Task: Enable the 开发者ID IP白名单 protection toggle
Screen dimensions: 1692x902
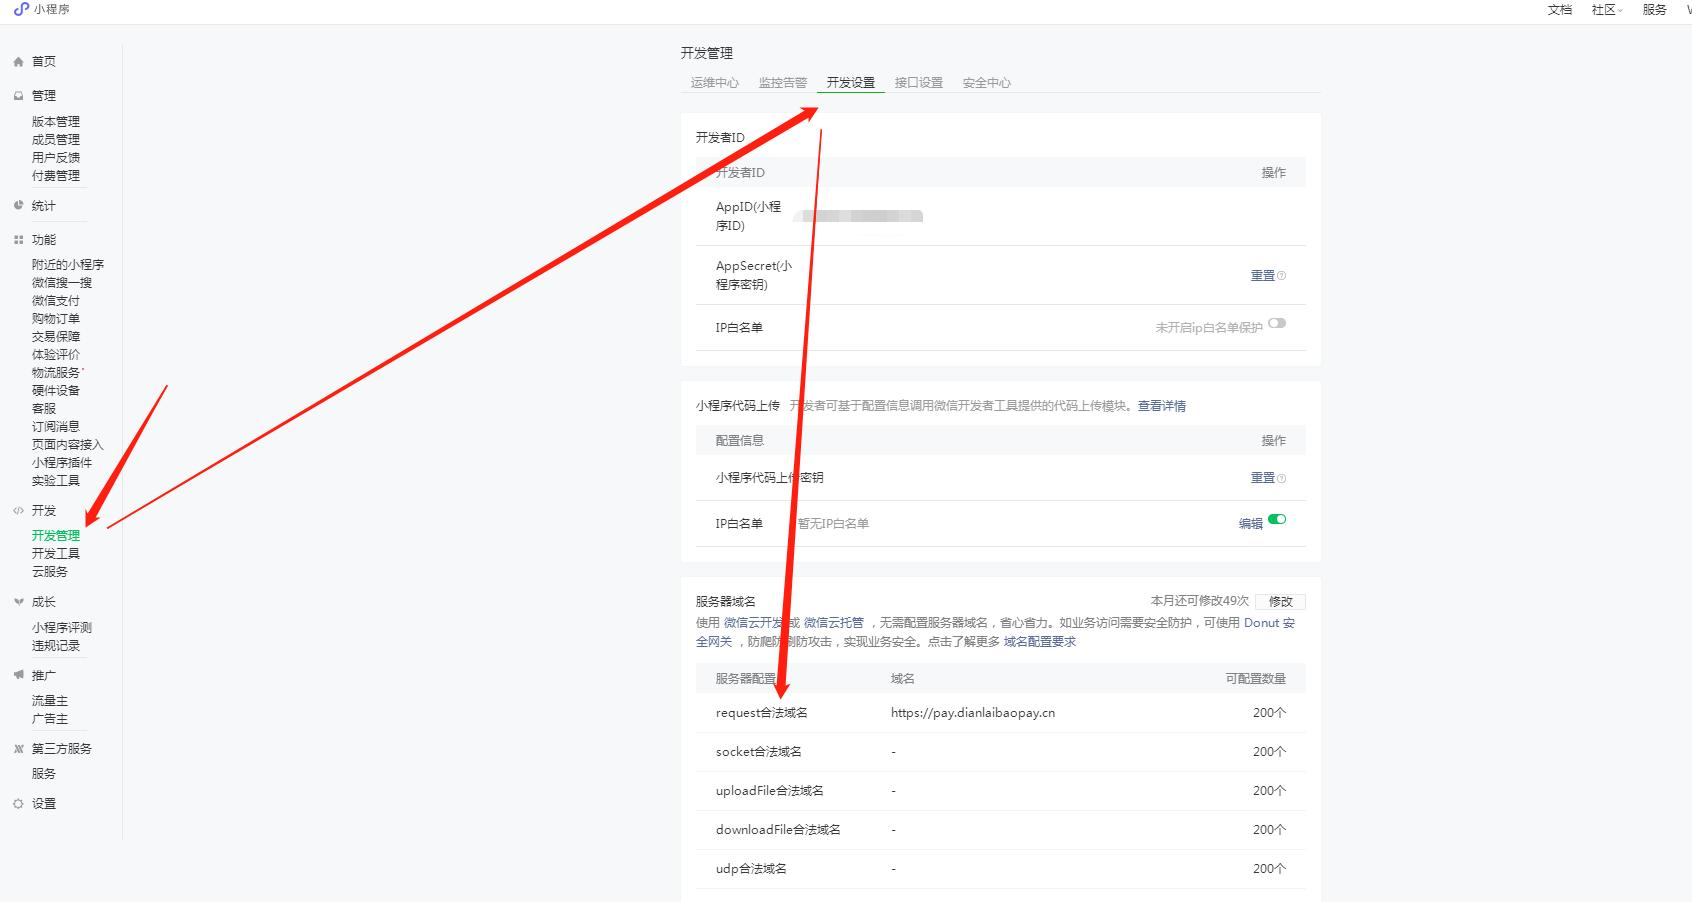Action: [1277, 324]
